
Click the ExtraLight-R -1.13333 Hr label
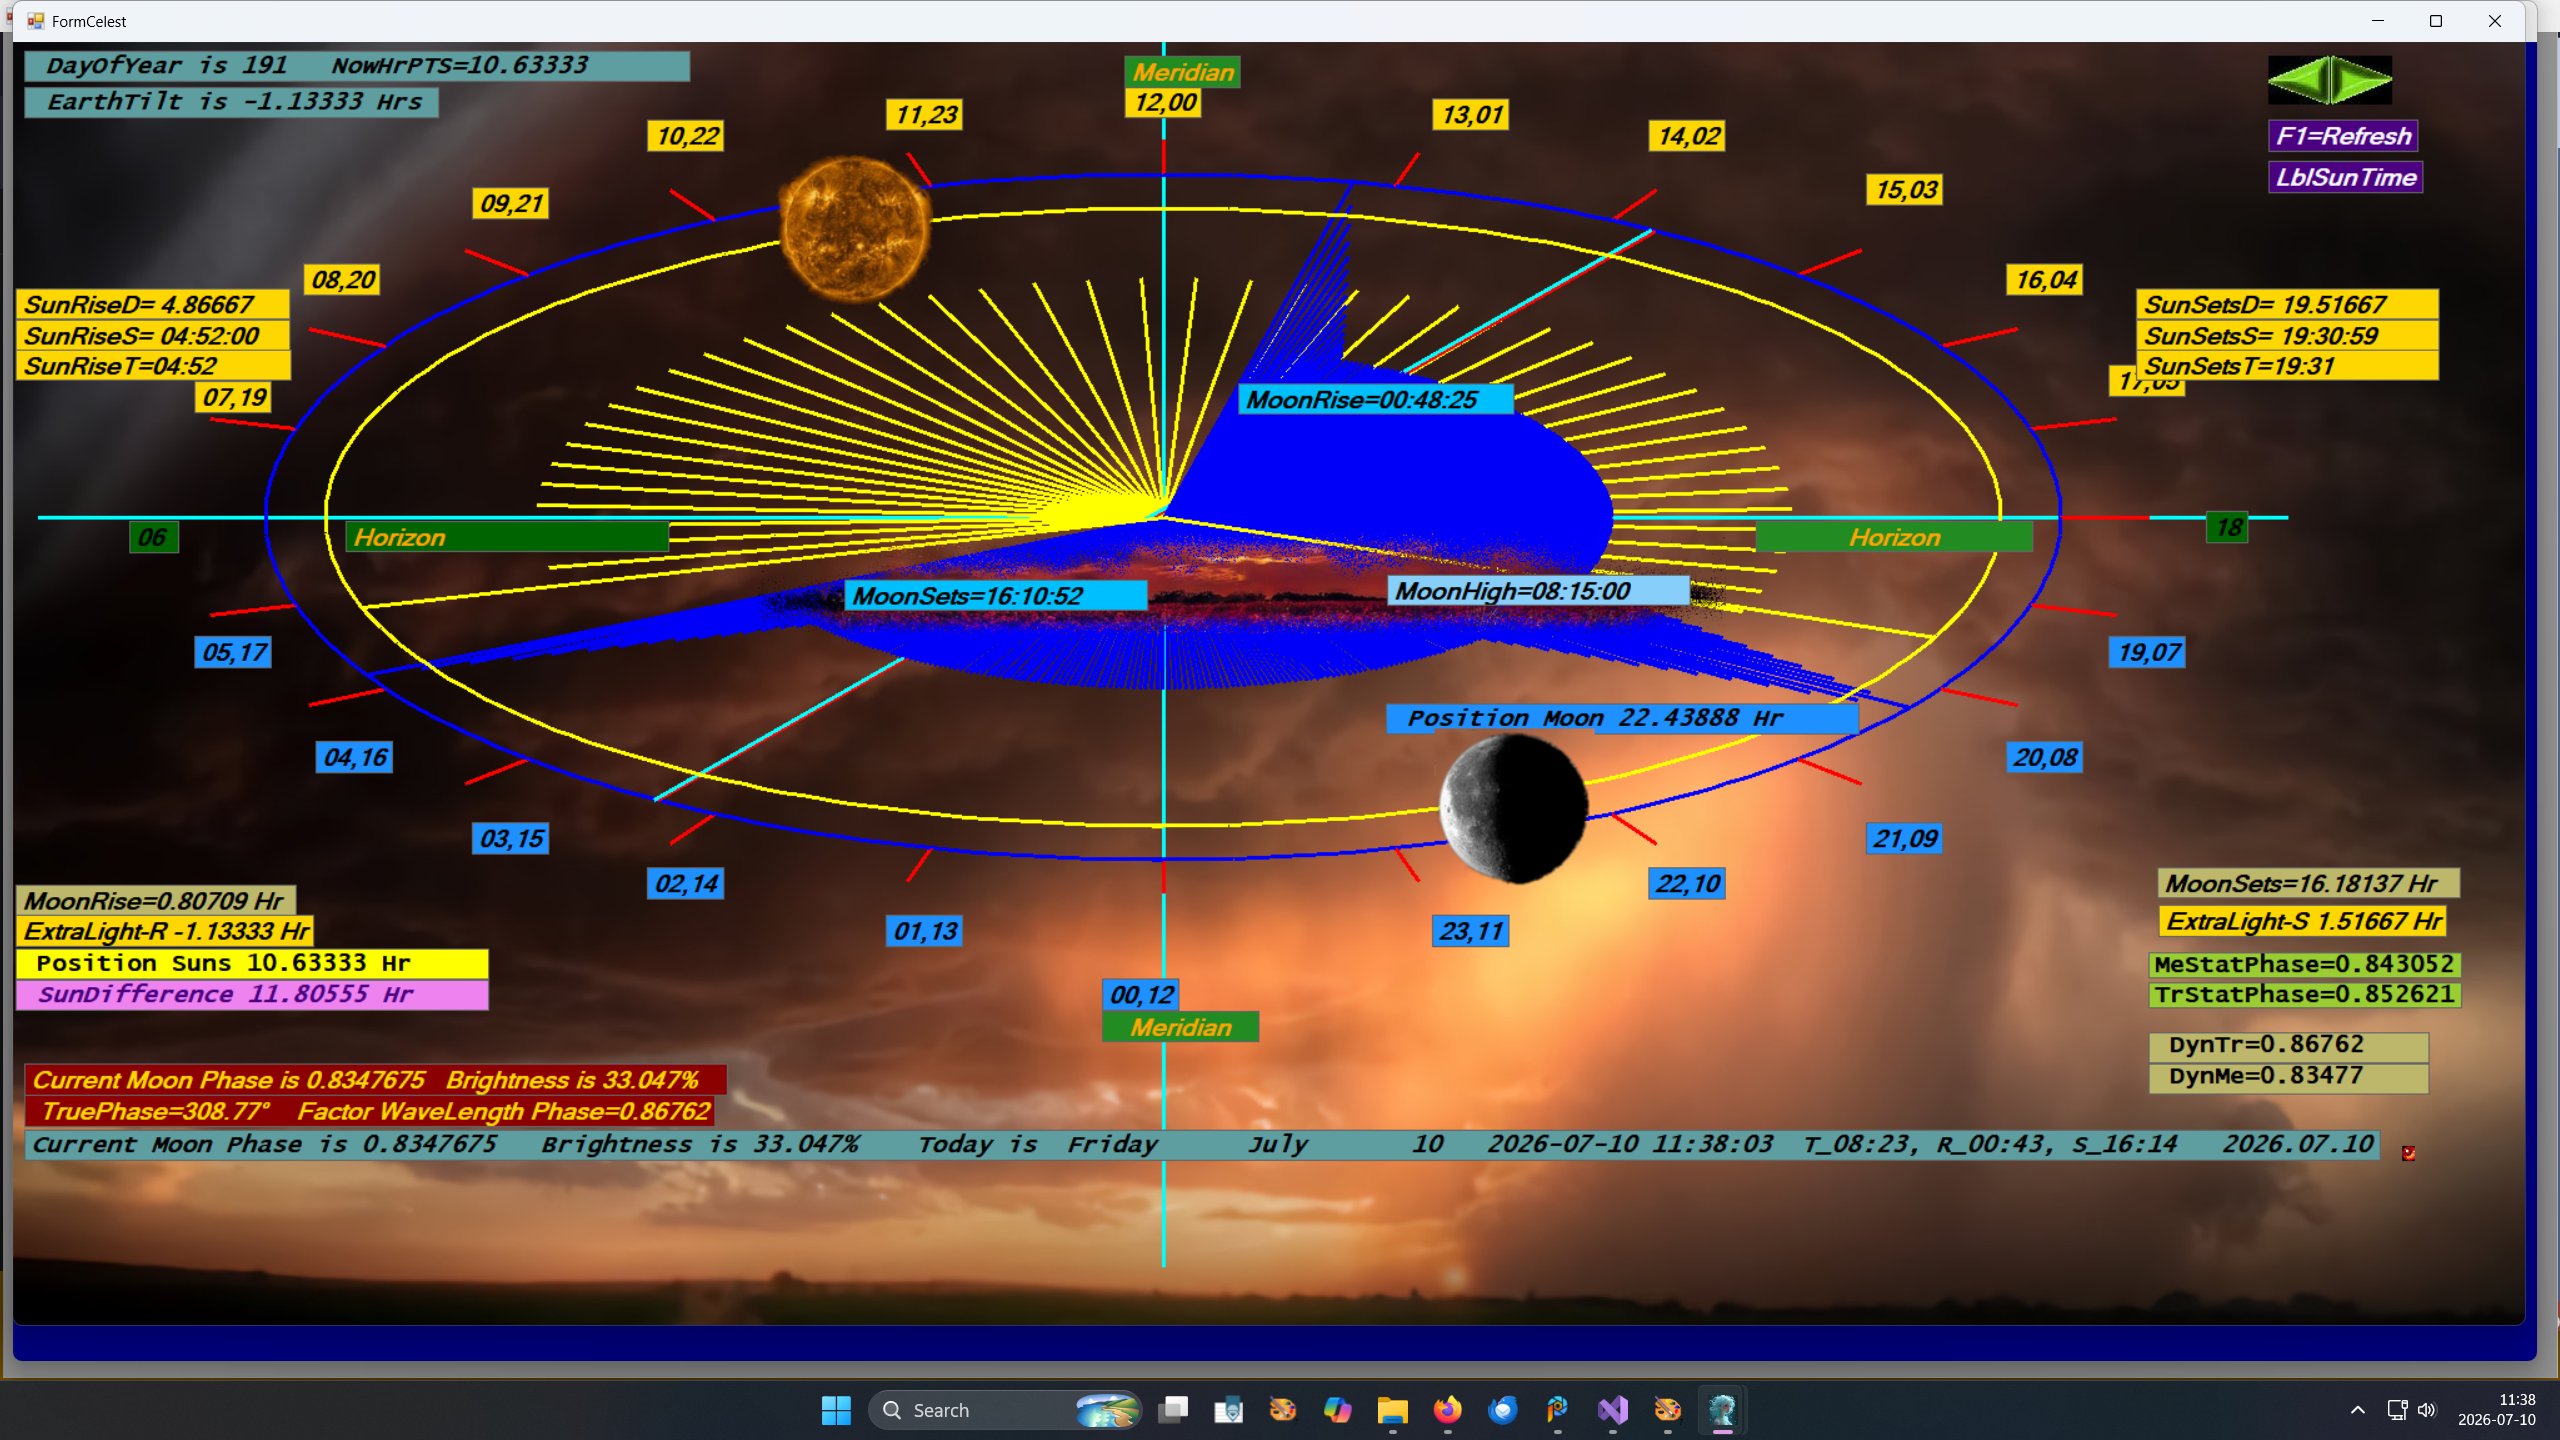pos(165,931)
